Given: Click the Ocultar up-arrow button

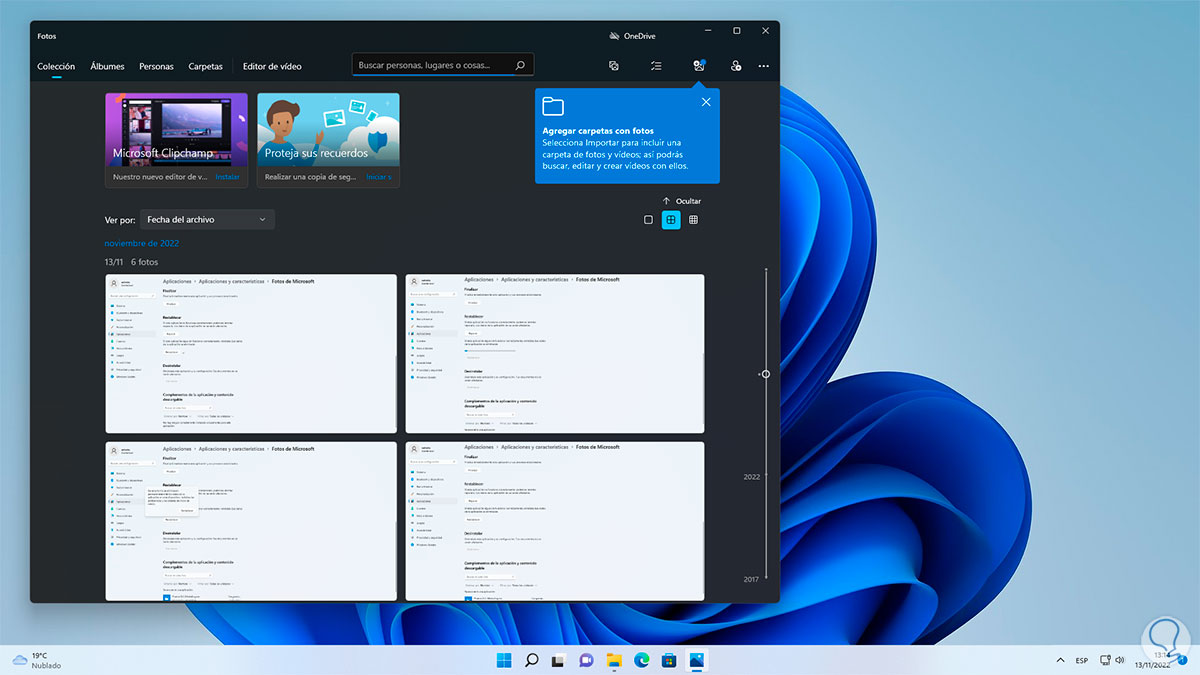Looking at the screenshot, I should coord(681,201).
